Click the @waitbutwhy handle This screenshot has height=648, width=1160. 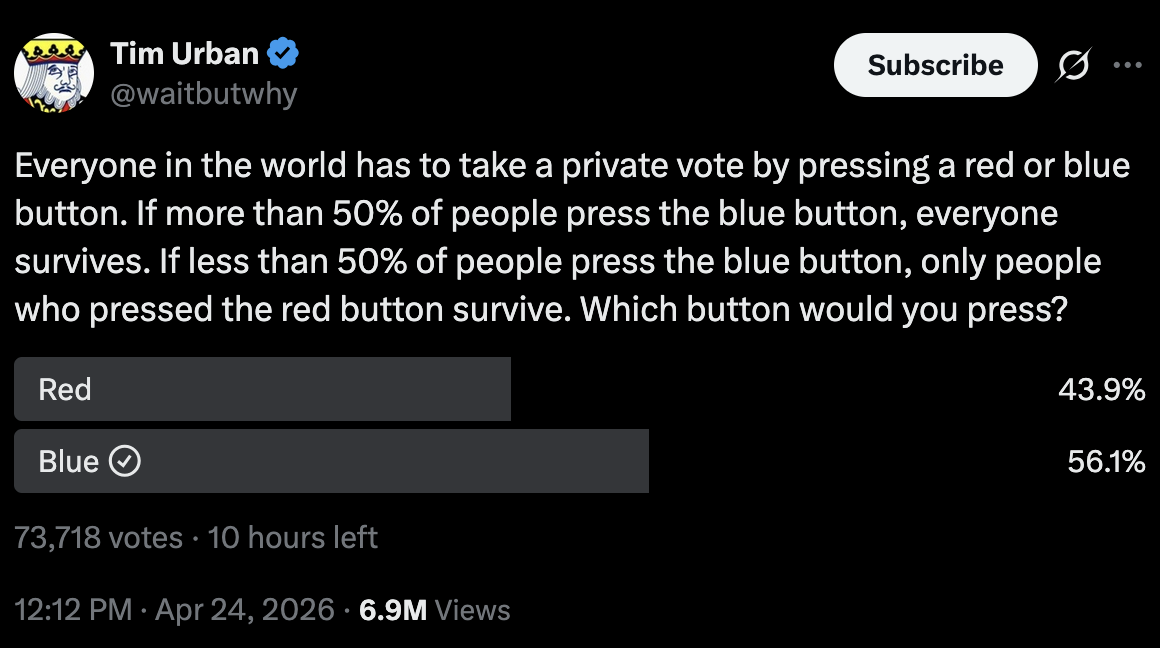[x=203, y=94]
